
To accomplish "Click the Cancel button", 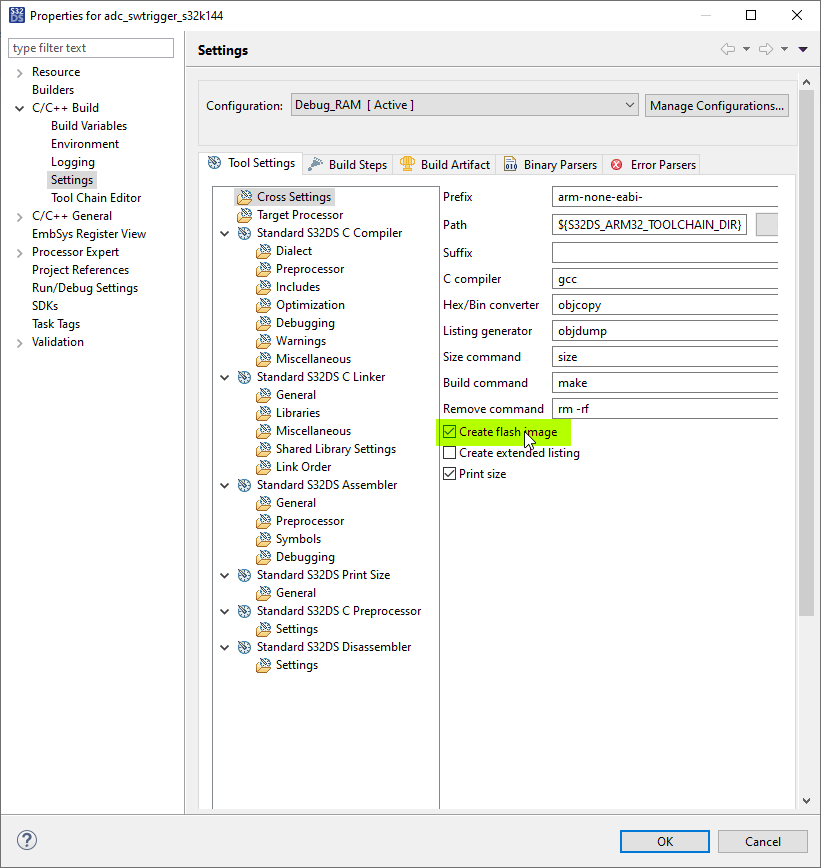I will (763, 841).
